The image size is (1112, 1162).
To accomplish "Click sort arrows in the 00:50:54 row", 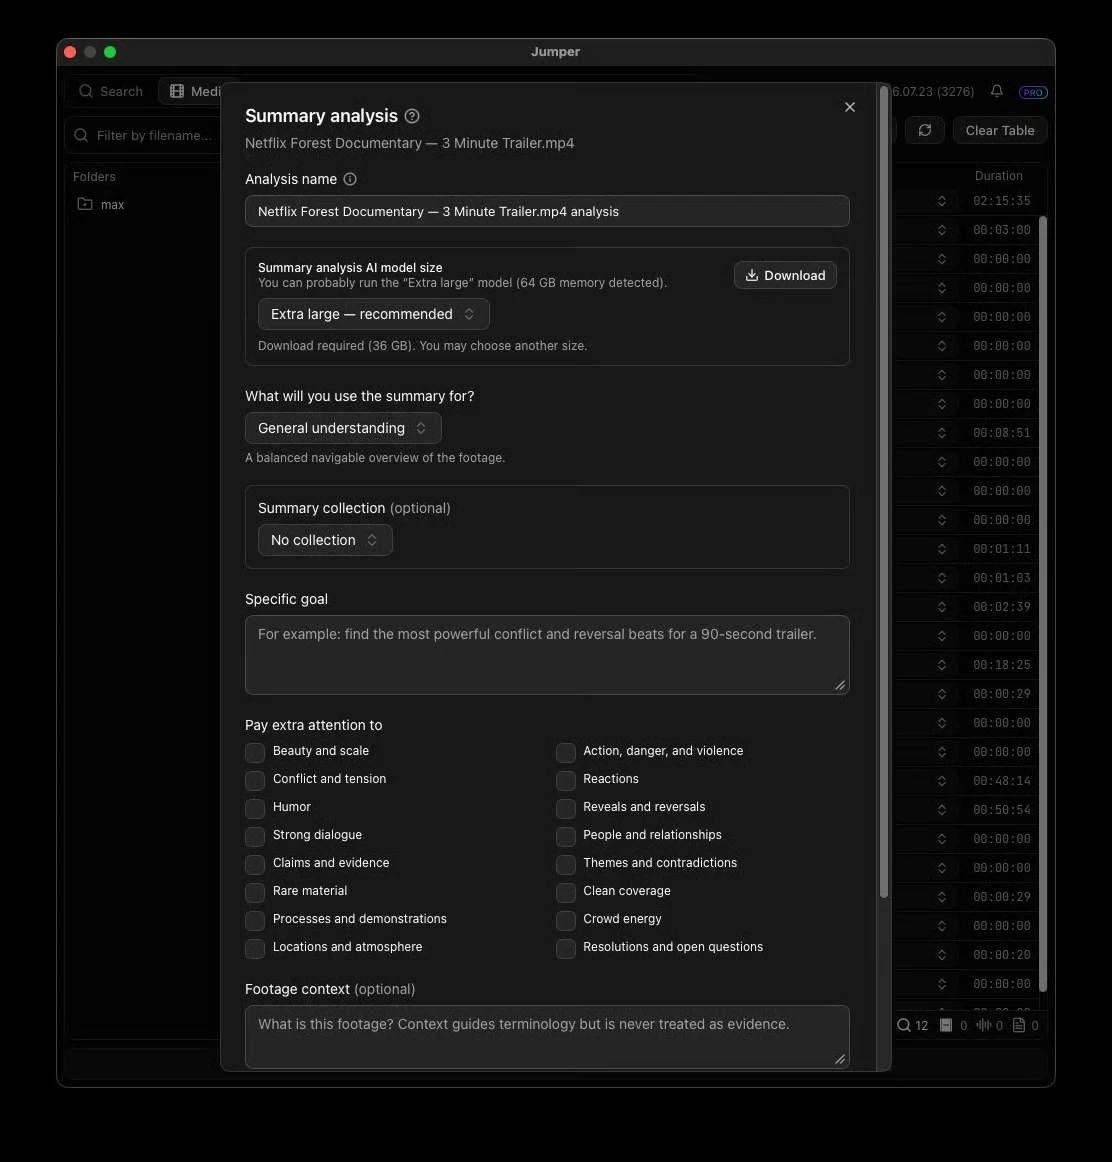I will click(x=942, y=810).
